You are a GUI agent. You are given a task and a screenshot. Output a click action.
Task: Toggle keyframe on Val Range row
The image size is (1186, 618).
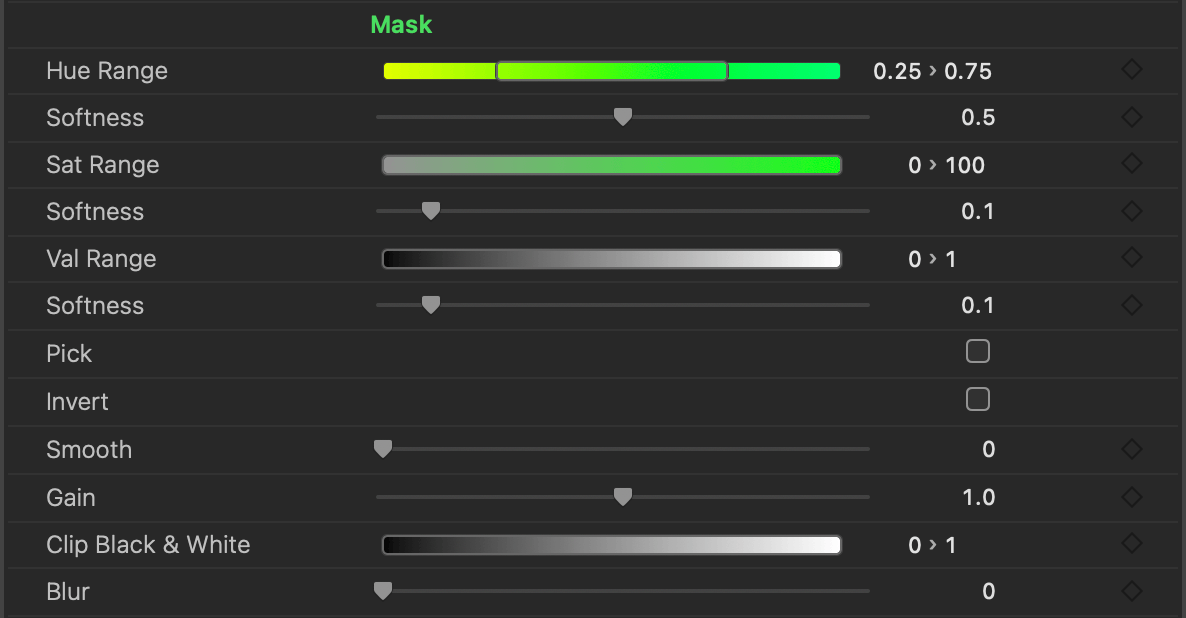point(1131,258)
